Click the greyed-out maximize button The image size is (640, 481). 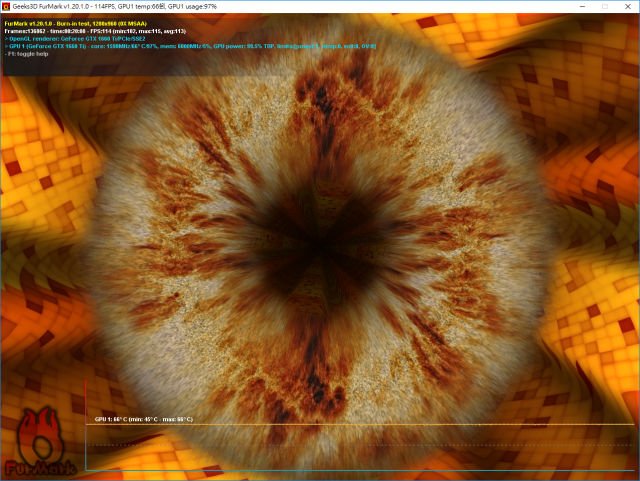pos(605,7)
